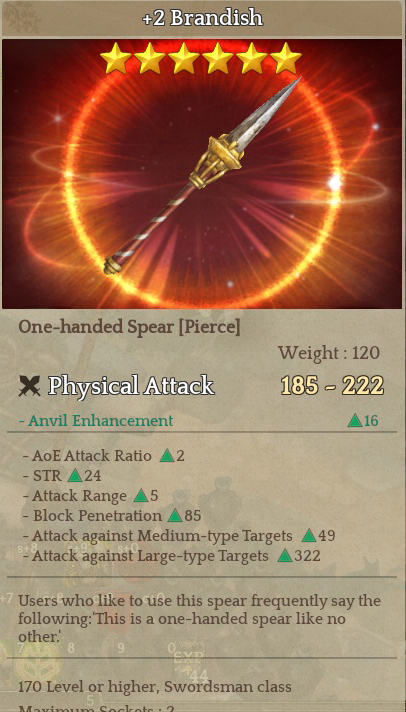406x712 pixels.
Task: Click the green arrow beside Anvil Enhancement 16
Action: [x=355, y=420]
